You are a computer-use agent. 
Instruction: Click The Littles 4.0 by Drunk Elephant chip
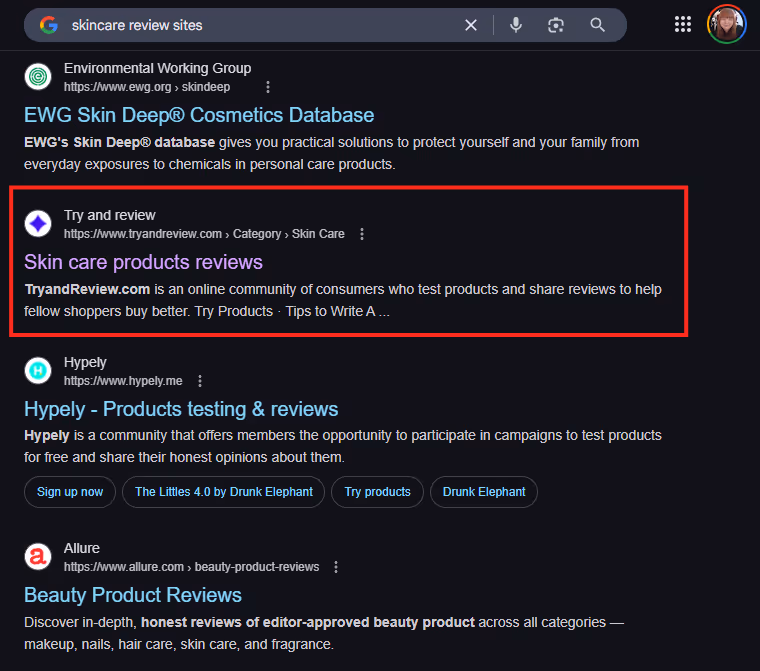point(223,492)
